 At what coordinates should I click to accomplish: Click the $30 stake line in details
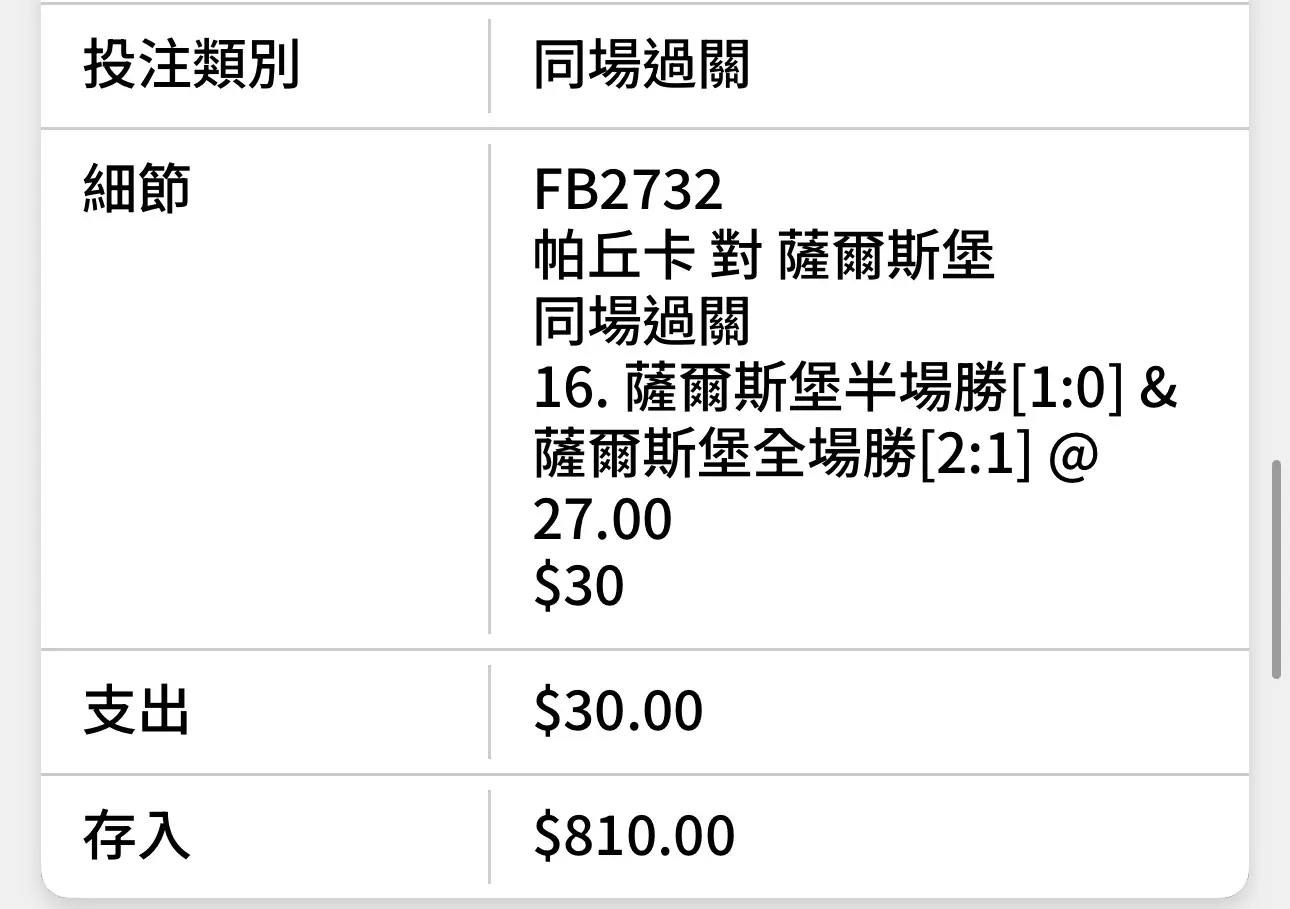coord(578,586)
